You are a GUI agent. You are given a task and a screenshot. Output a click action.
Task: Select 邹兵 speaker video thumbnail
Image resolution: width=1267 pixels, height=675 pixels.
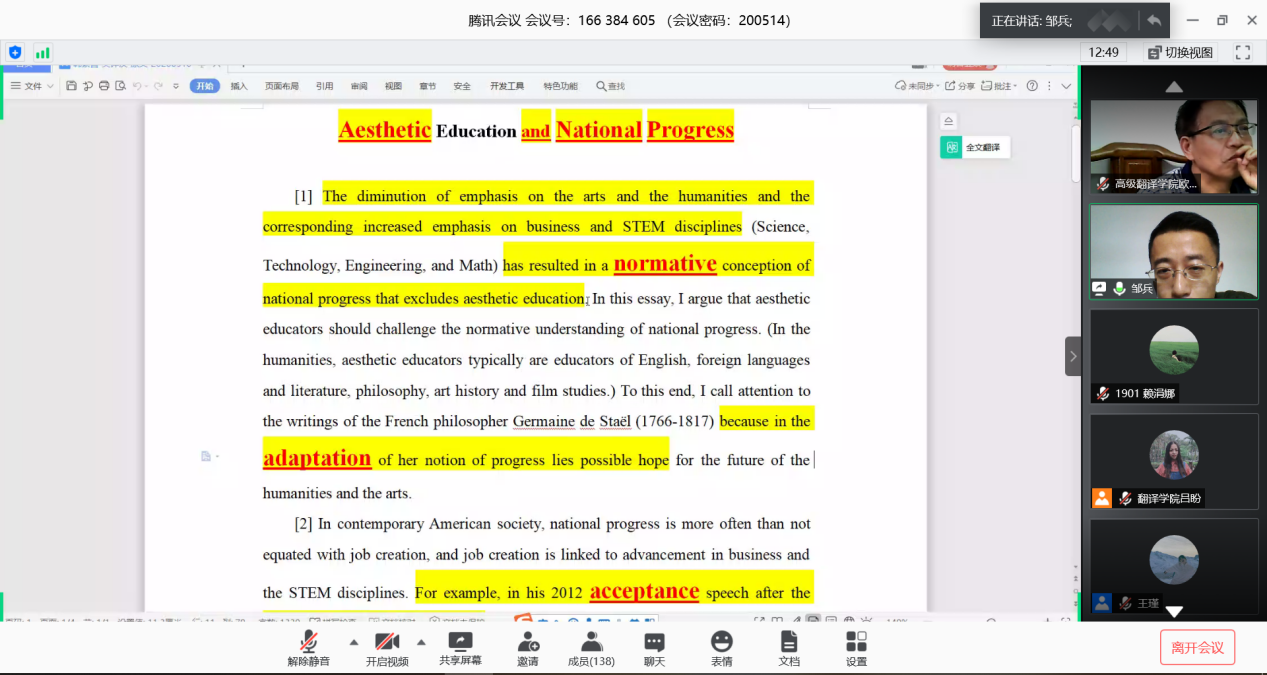1174,251
